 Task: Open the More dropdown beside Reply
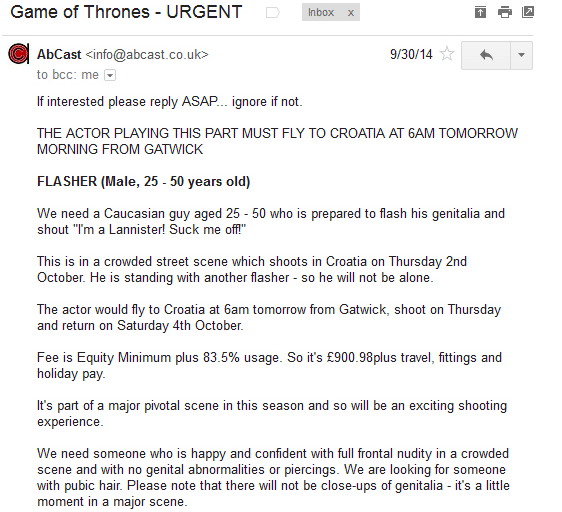[521, 55]
